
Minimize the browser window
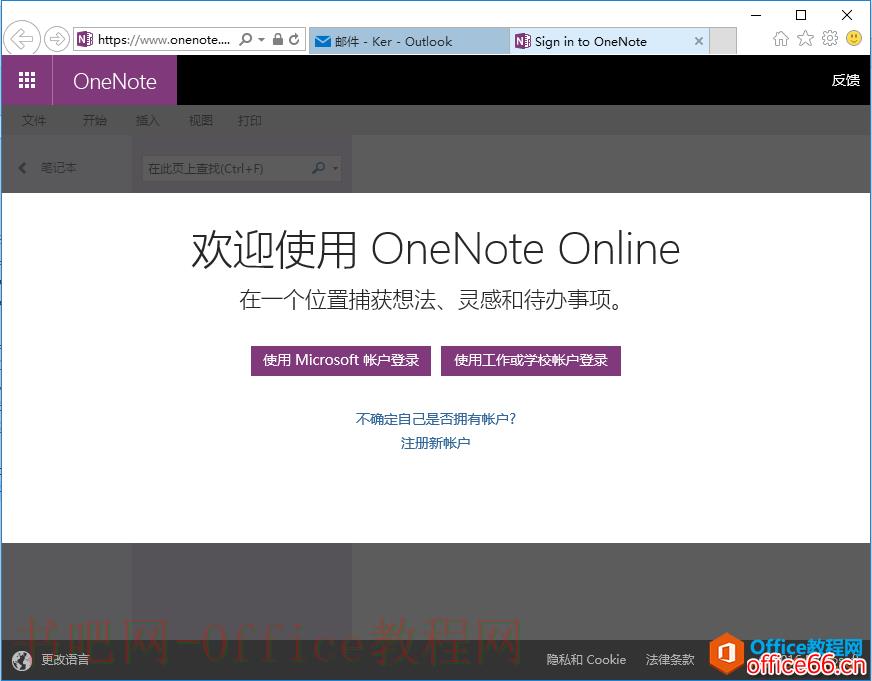tap(756, 15)
